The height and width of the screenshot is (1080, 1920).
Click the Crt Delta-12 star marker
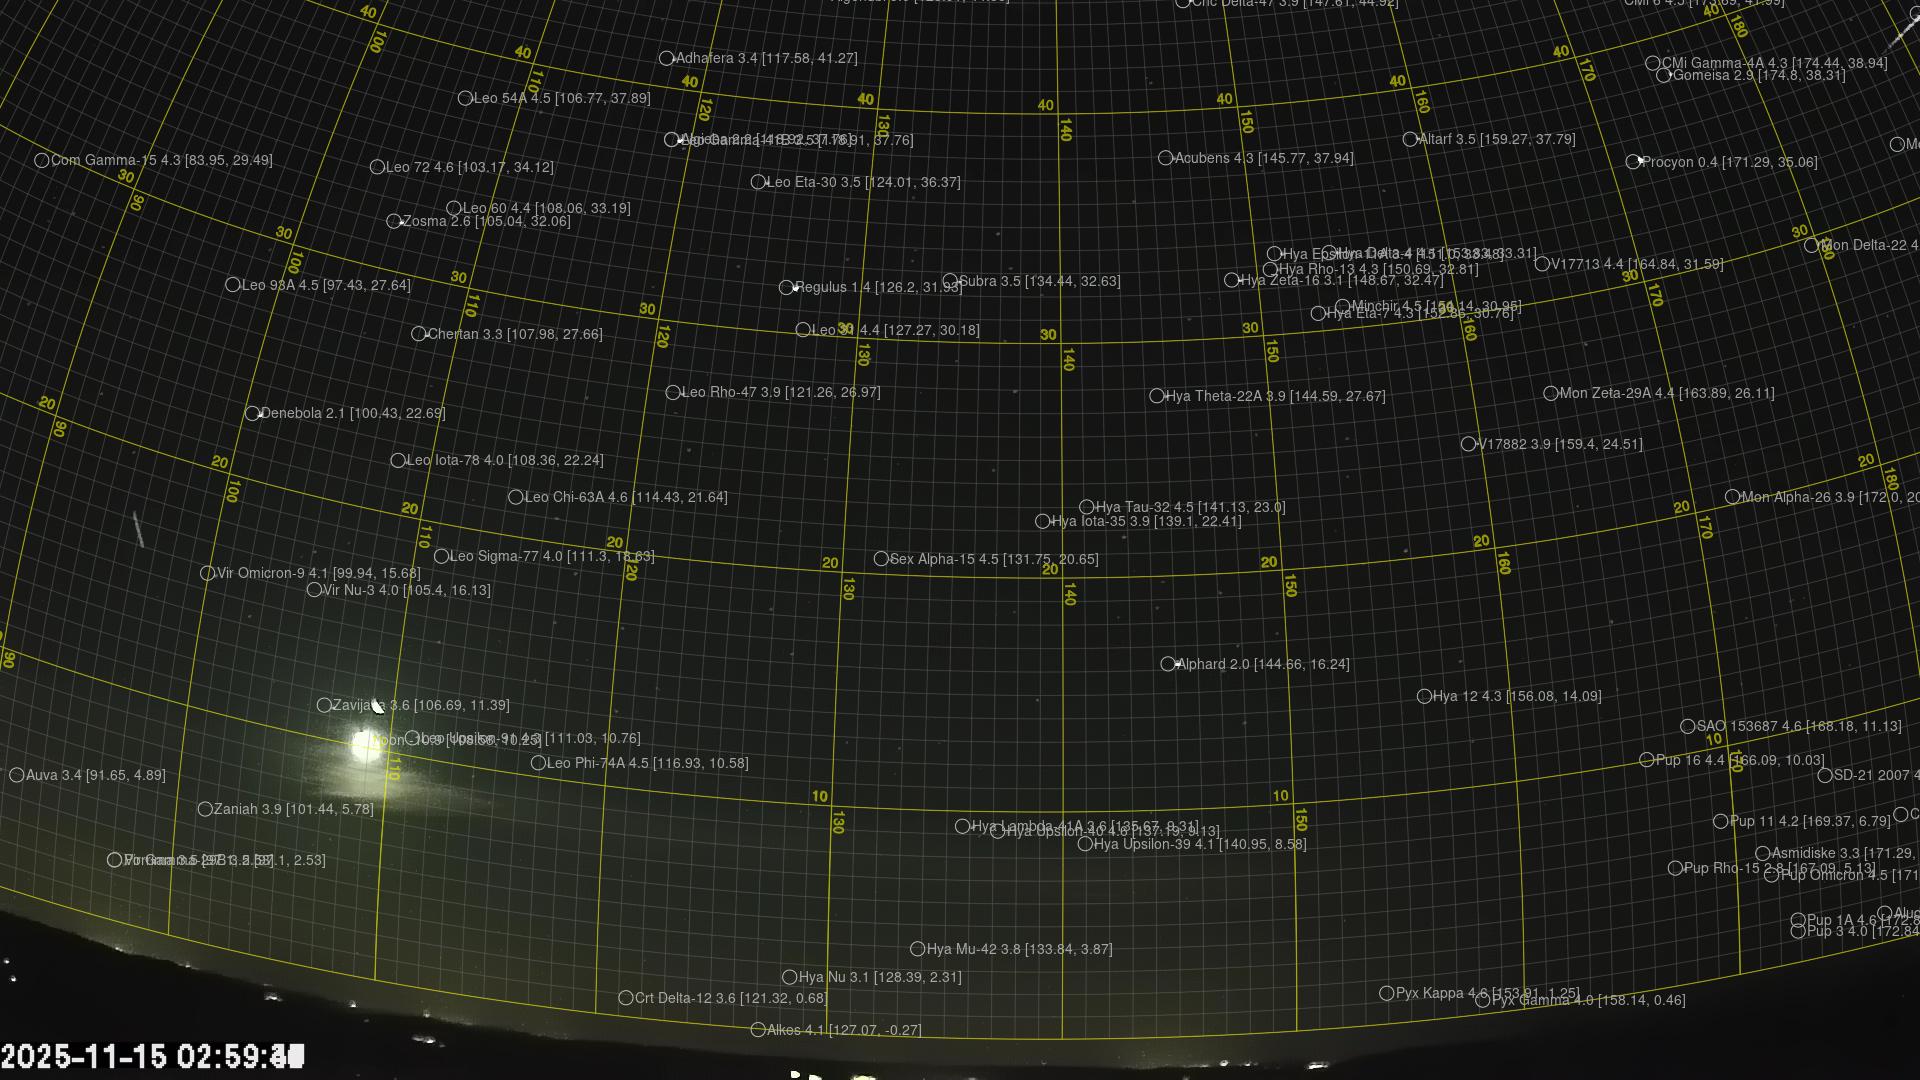point(626,998)
